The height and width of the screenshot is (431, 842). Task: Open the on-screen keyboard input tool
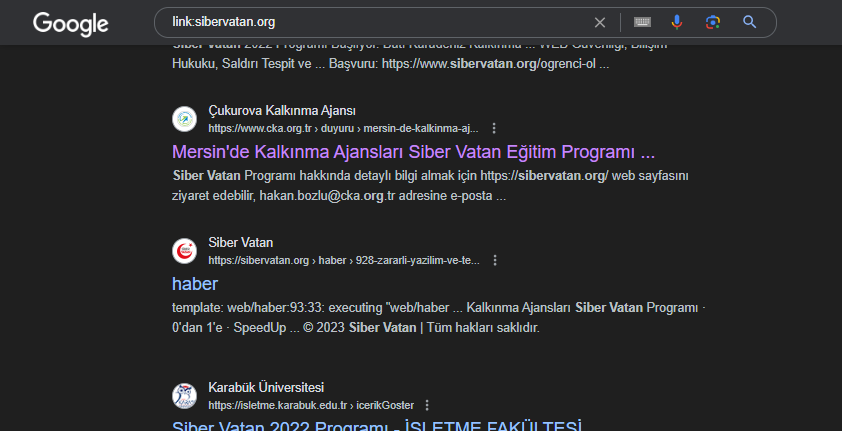point(642,22)
